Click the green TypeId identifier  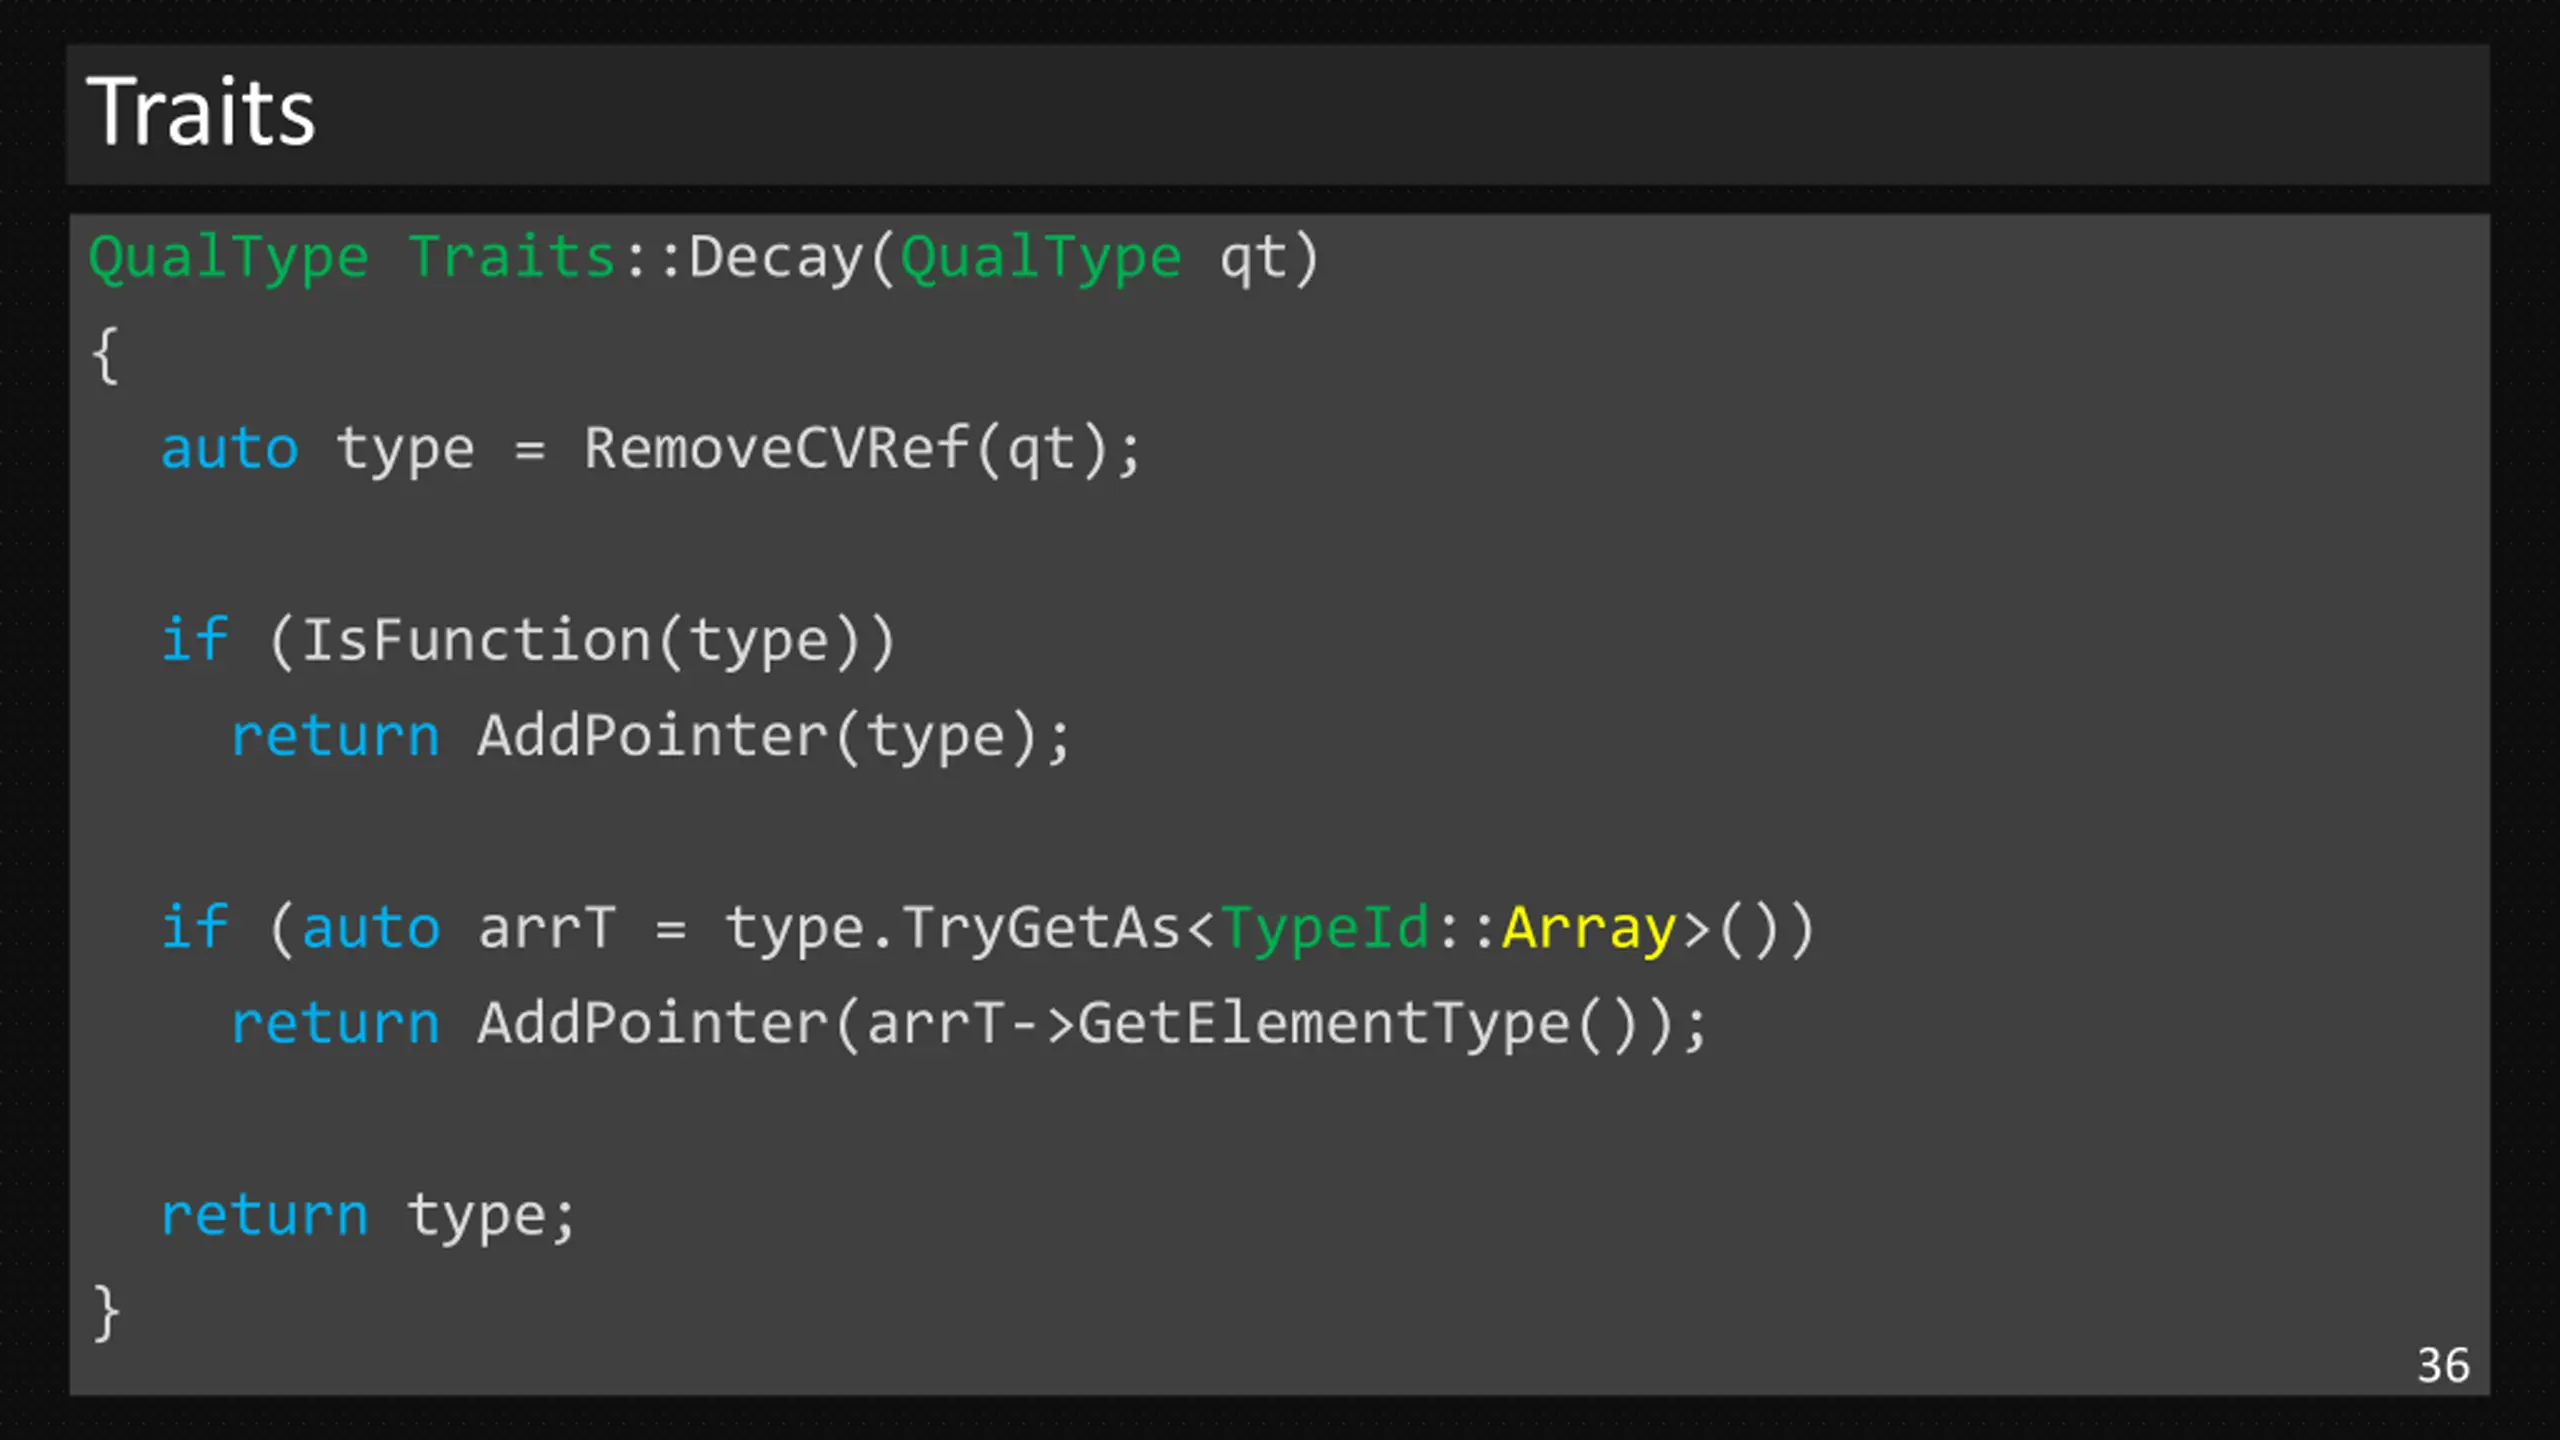(x=1325, y=928)
